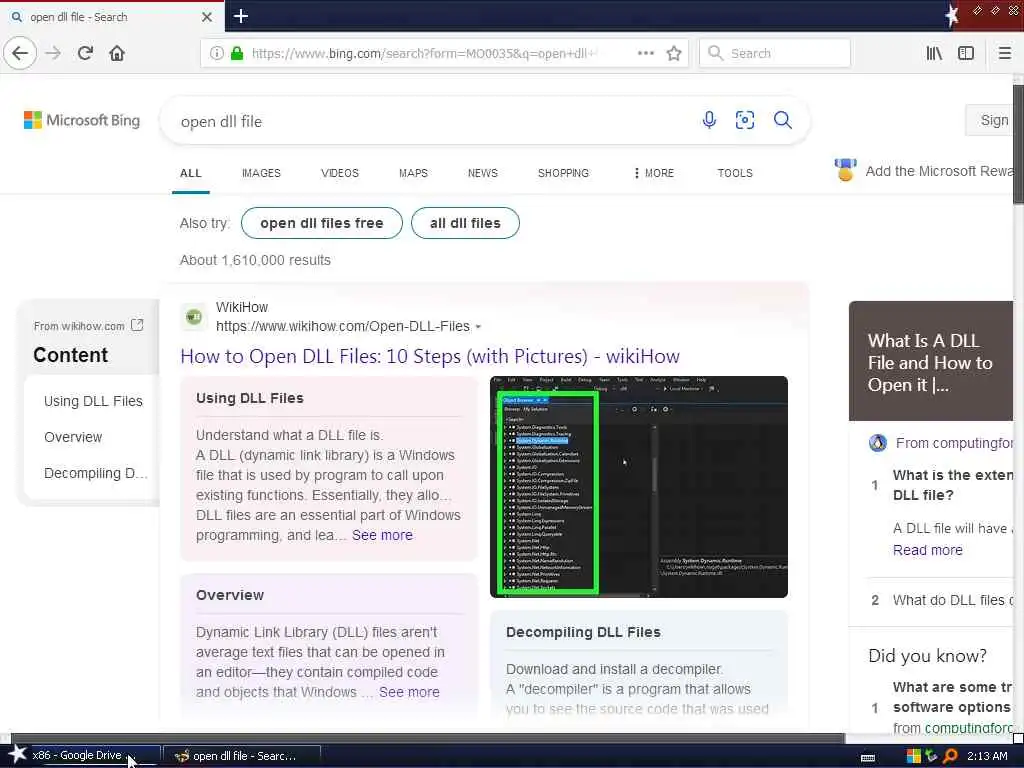
Task: Jump to 'Overview' in Content sidebar
Action: point(73,437)
